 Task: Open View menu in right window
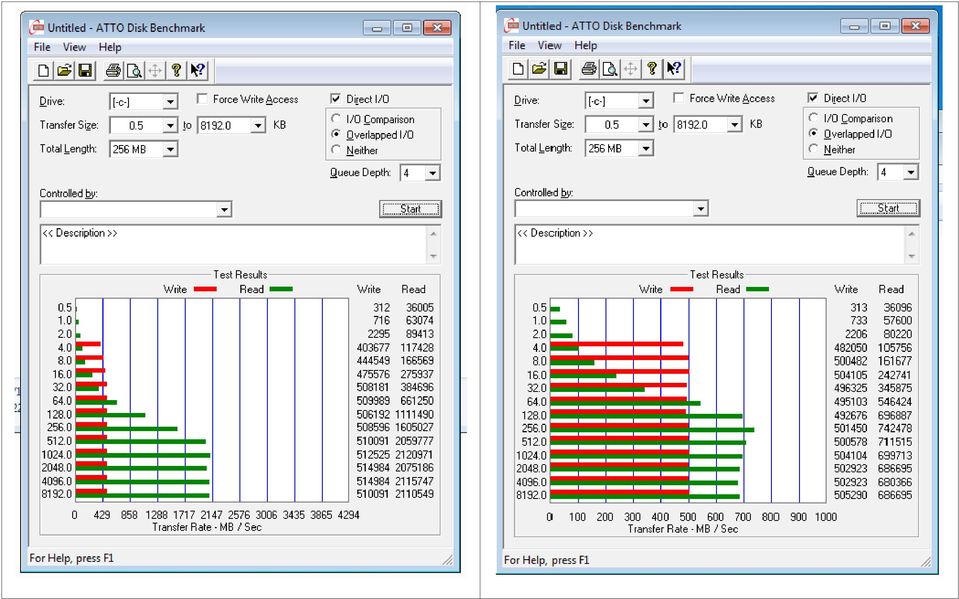pos(549,45)
